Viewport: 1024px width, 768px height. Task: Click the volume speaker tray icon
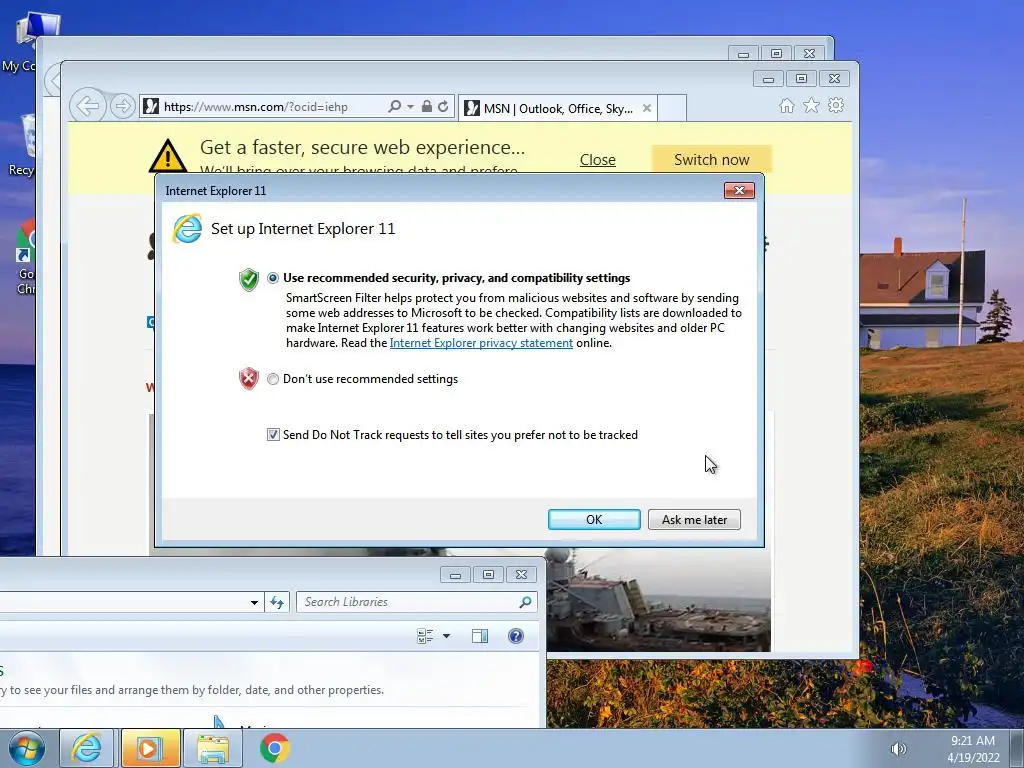coord(899,749)
